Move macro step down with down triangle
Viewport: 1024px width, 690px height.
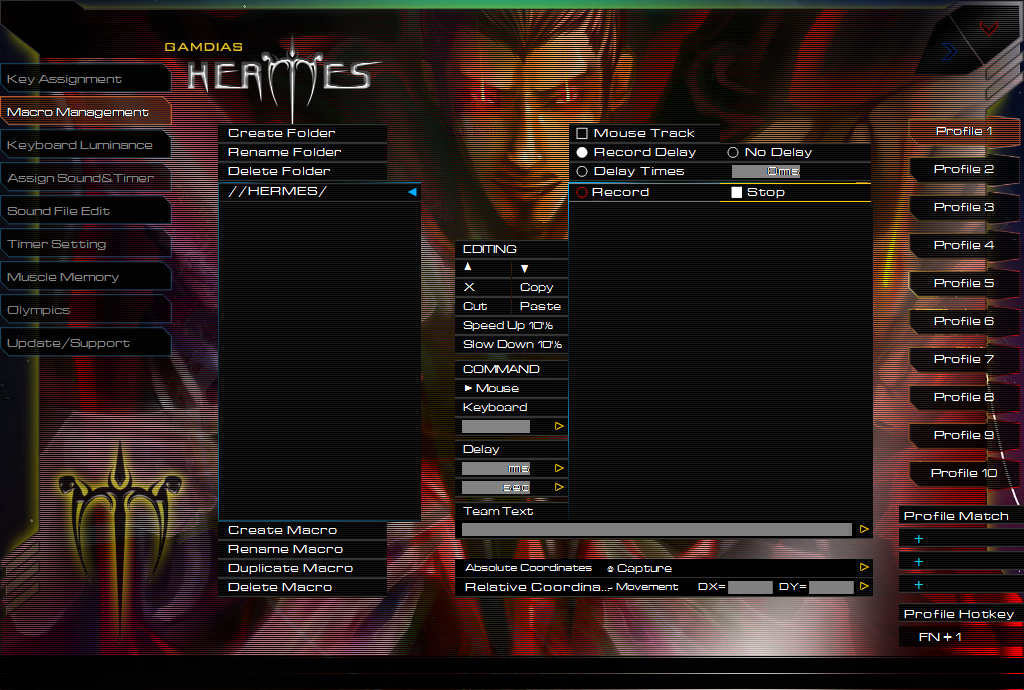click(x=524, y=268)
